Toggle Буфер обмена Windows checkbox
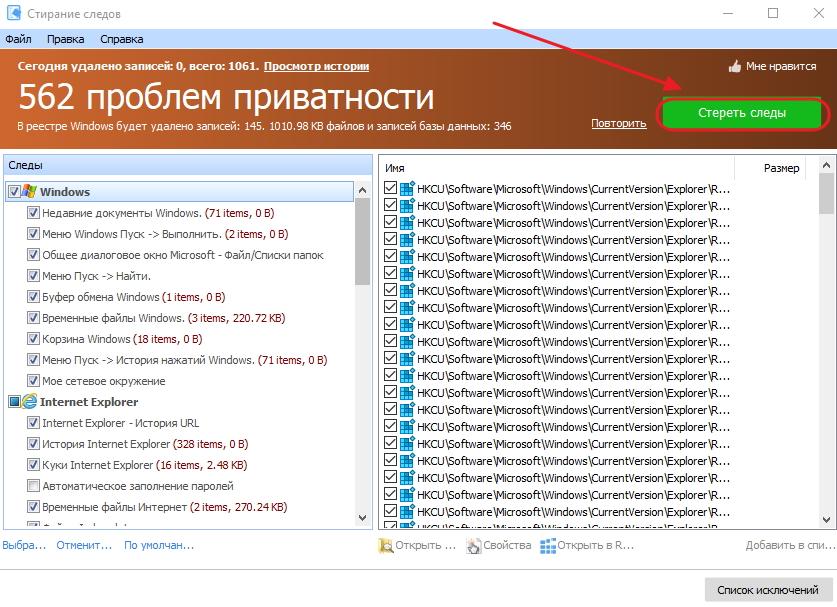 click(33, 297)
